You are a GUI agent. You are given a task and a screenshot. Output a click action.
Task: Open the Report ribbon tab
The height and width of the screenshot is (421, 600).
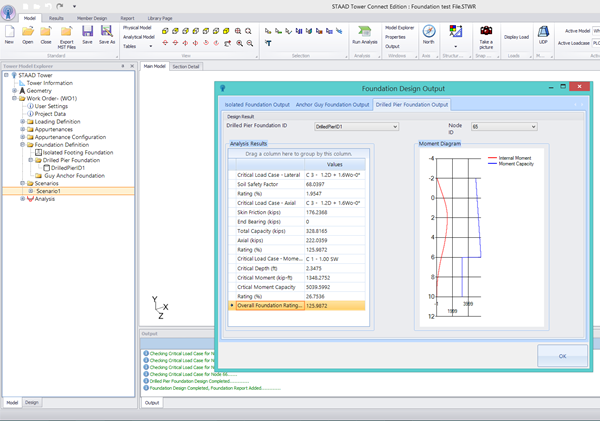[x=127, y=18]
